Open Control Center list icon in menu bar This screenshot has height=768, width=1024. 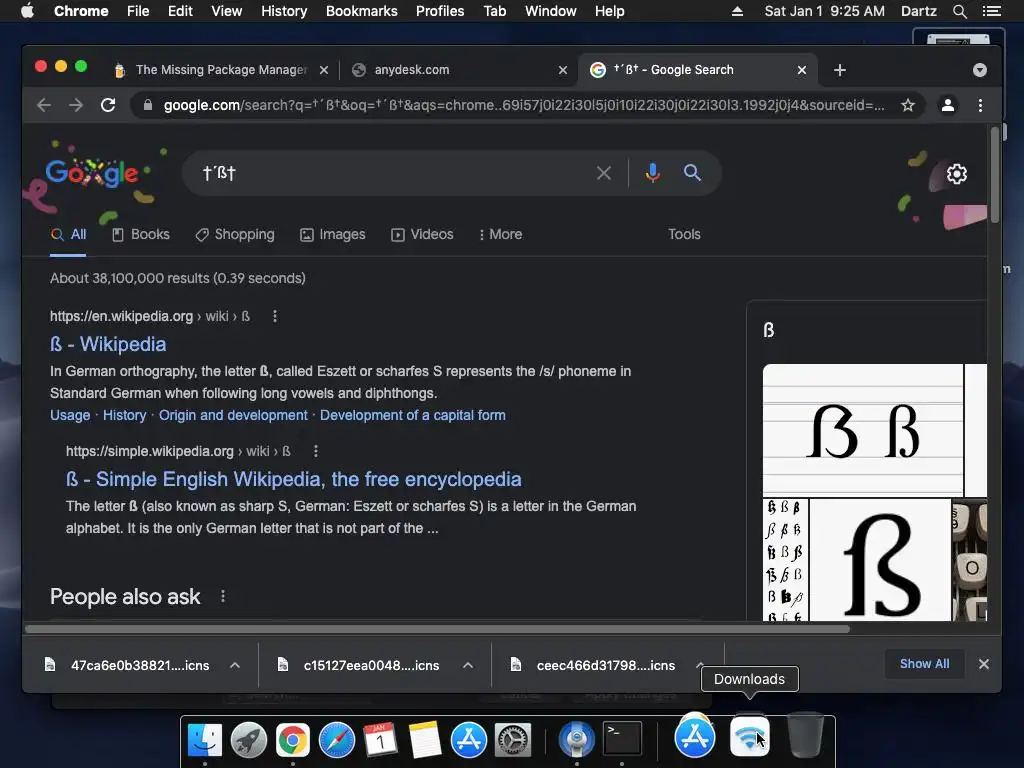(x=991, y=11)
